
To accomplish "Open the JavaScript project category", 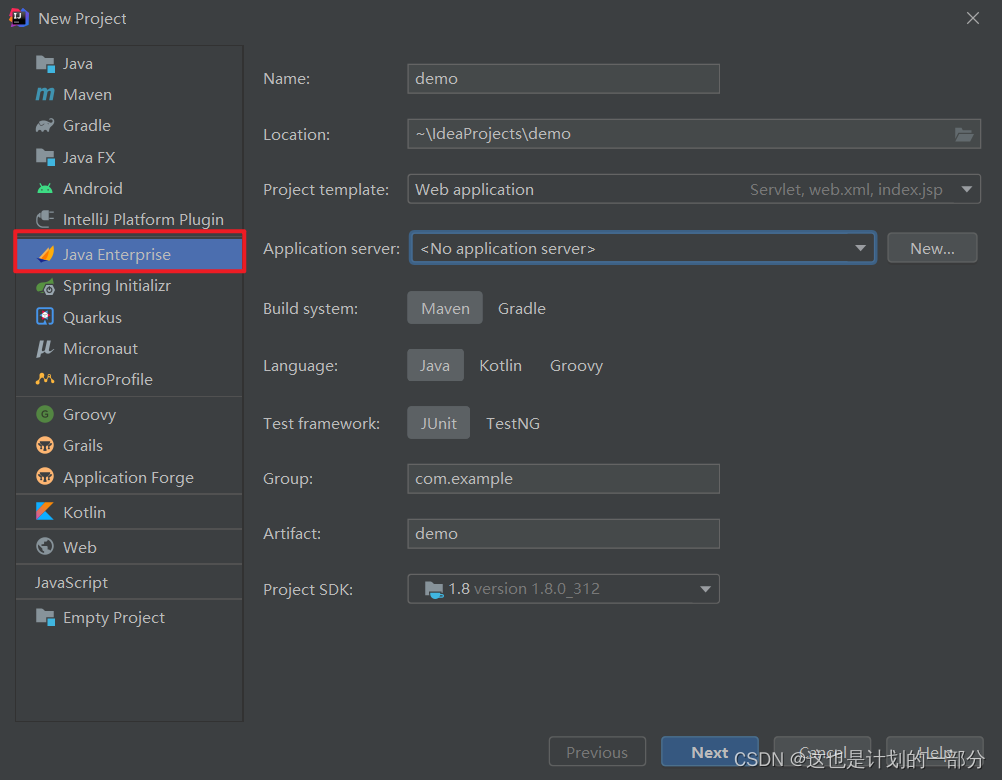I will [129, 582].
